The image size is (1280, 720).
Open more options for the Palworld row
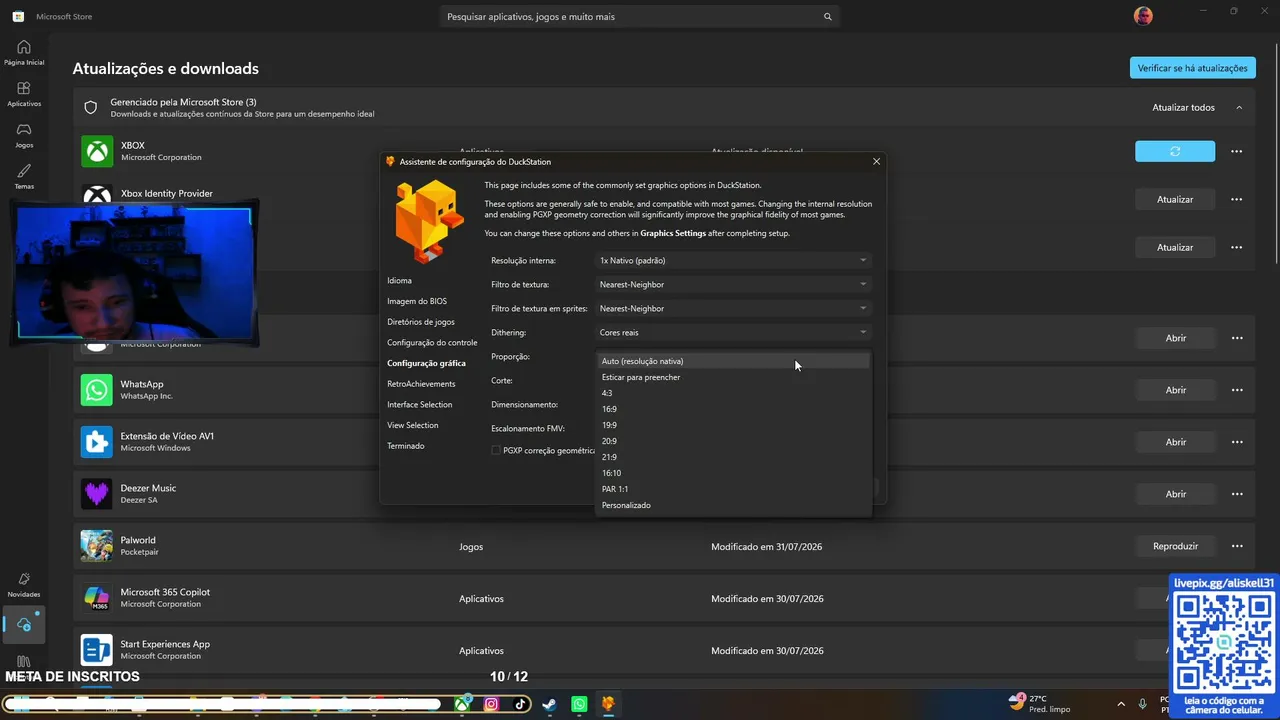point(1237,546)
